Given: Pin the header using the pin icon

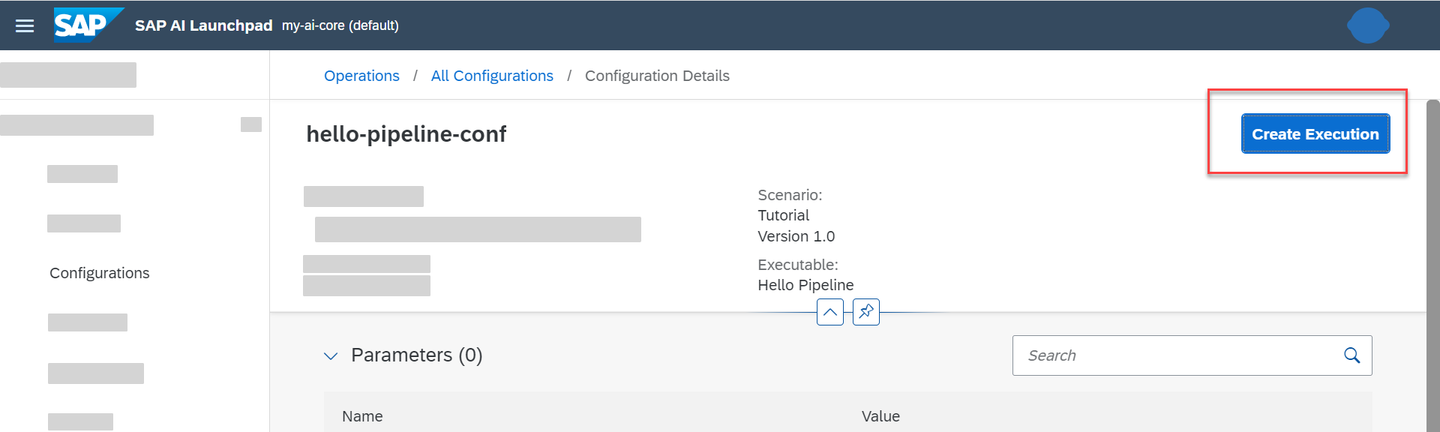Looking at the screenshot, I should click(x=866, y=313).
